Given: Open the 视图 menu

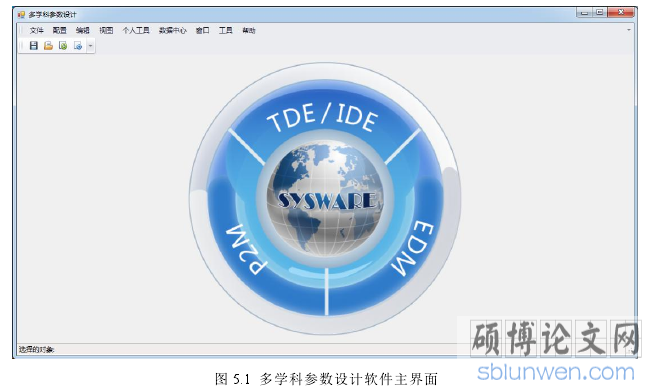Looking at the screenshot, I should click(106, 30).
